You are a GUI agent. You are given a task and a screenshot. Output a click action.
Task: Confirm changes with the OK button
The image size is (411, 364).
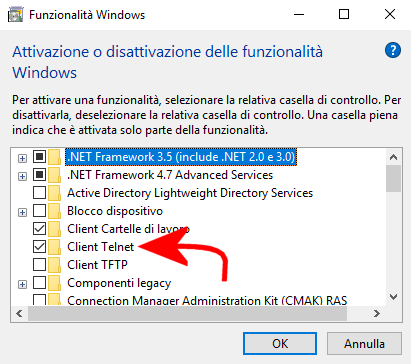(280, 343)
